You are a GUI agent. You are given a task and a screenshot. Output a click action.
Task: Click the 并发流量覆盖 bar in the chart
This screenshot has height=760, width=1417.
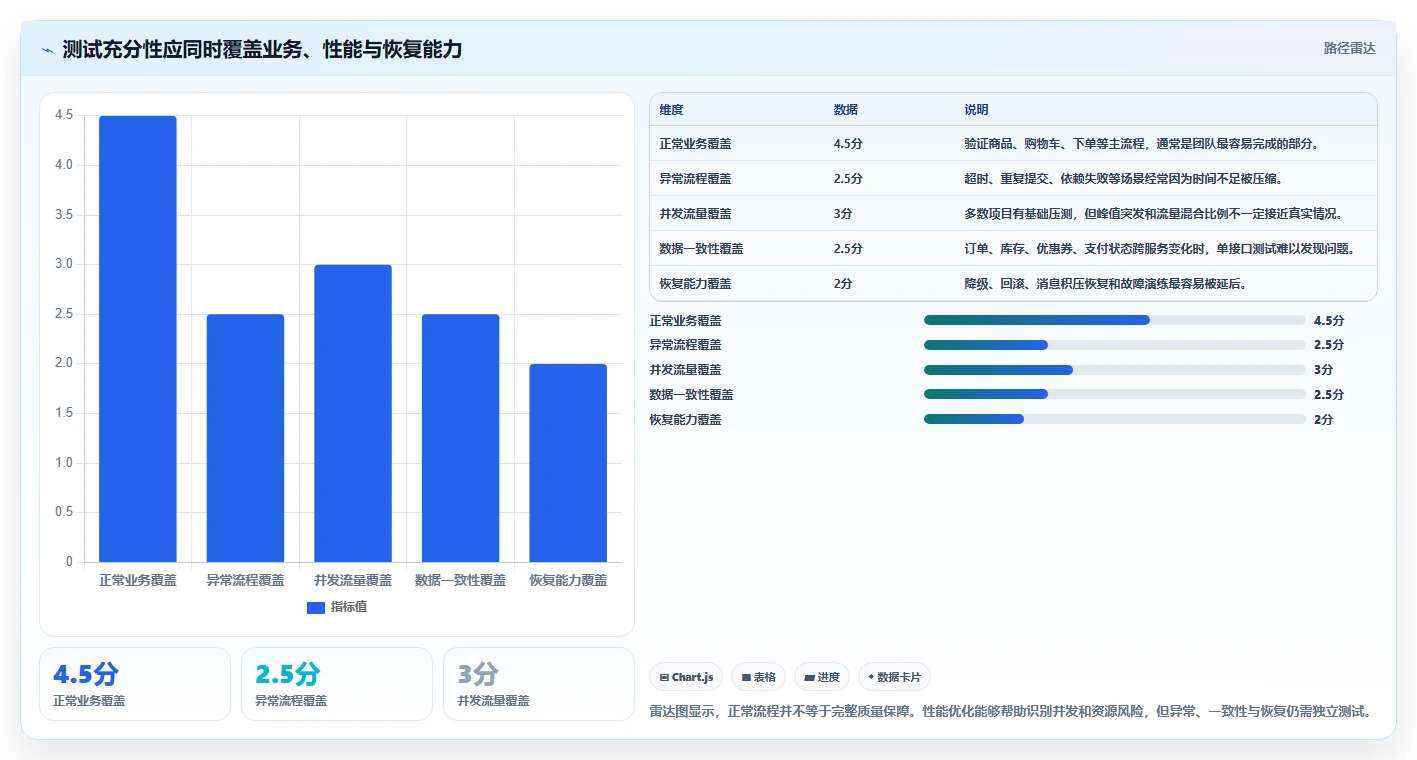(x=353, y=413)
